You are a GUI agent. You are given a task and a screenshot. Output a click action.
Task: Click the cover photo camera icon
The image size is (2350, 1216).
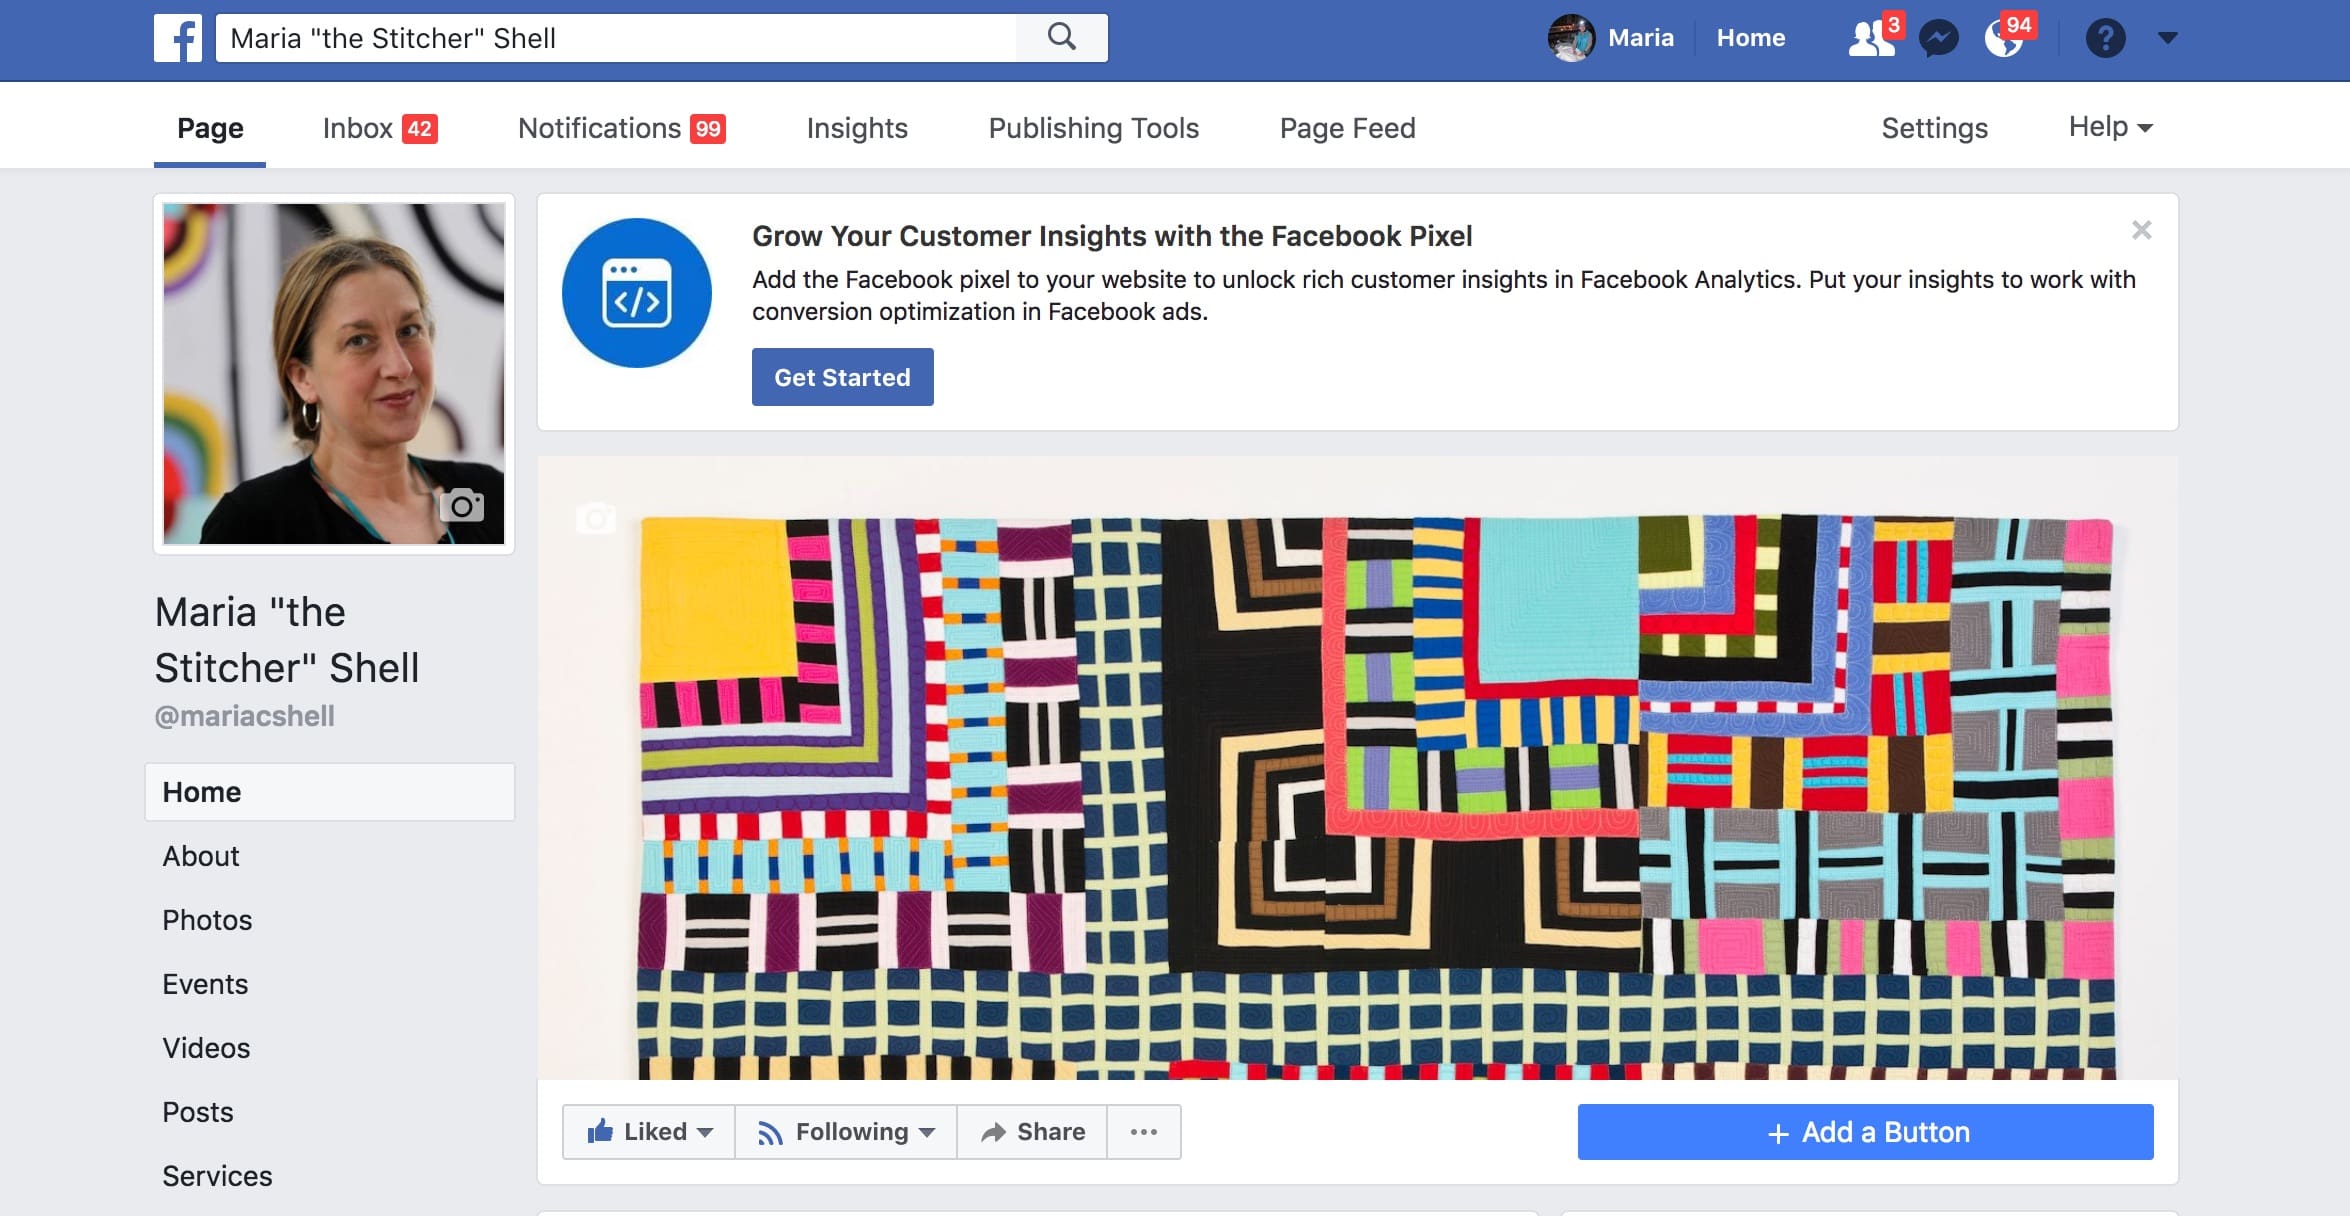(x=596, y=518)
